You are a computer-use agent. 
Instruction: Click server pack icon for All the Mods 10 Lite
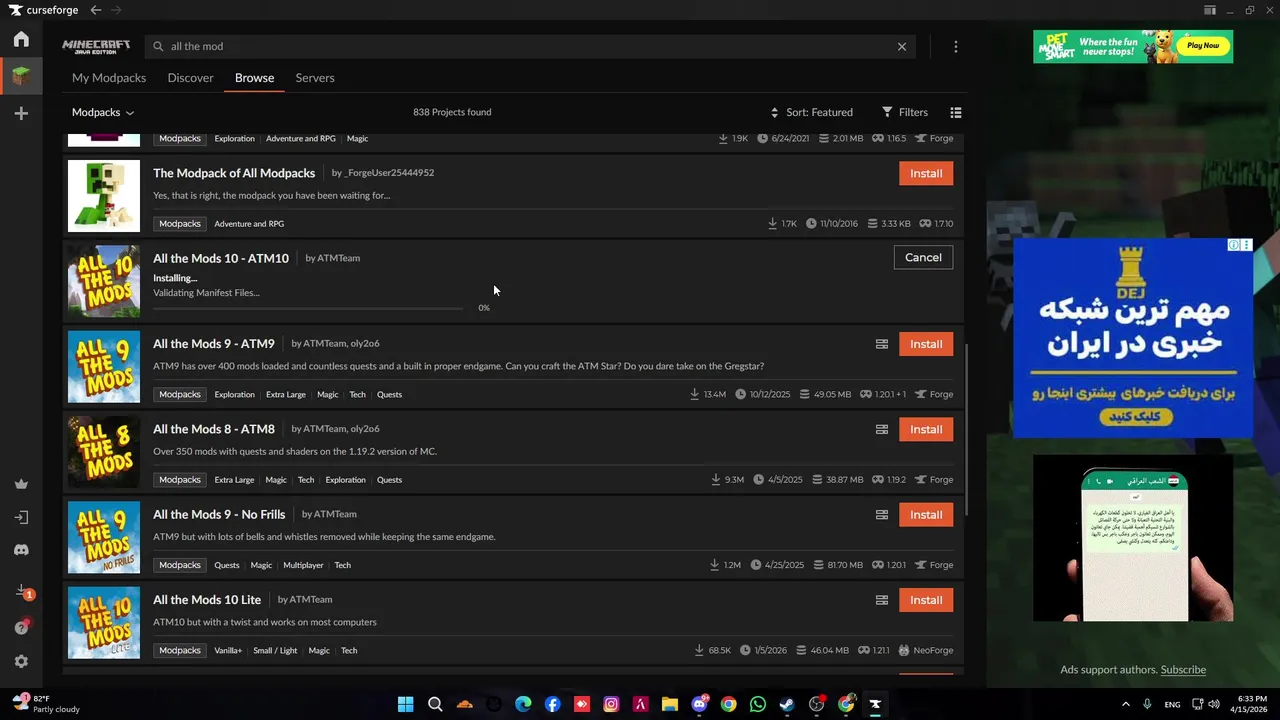click(x=882, y=600)
